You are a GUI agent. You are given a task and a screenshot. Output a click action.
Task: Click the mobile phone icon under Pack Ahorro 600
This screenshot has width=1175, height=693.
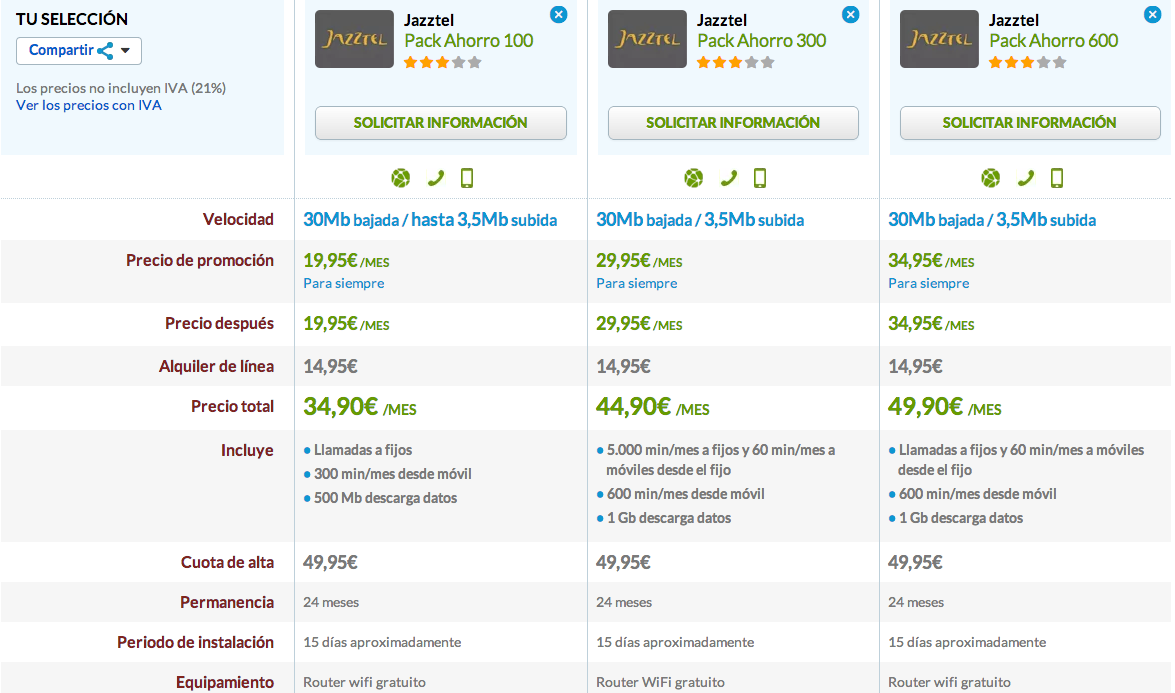[1057, 178]
